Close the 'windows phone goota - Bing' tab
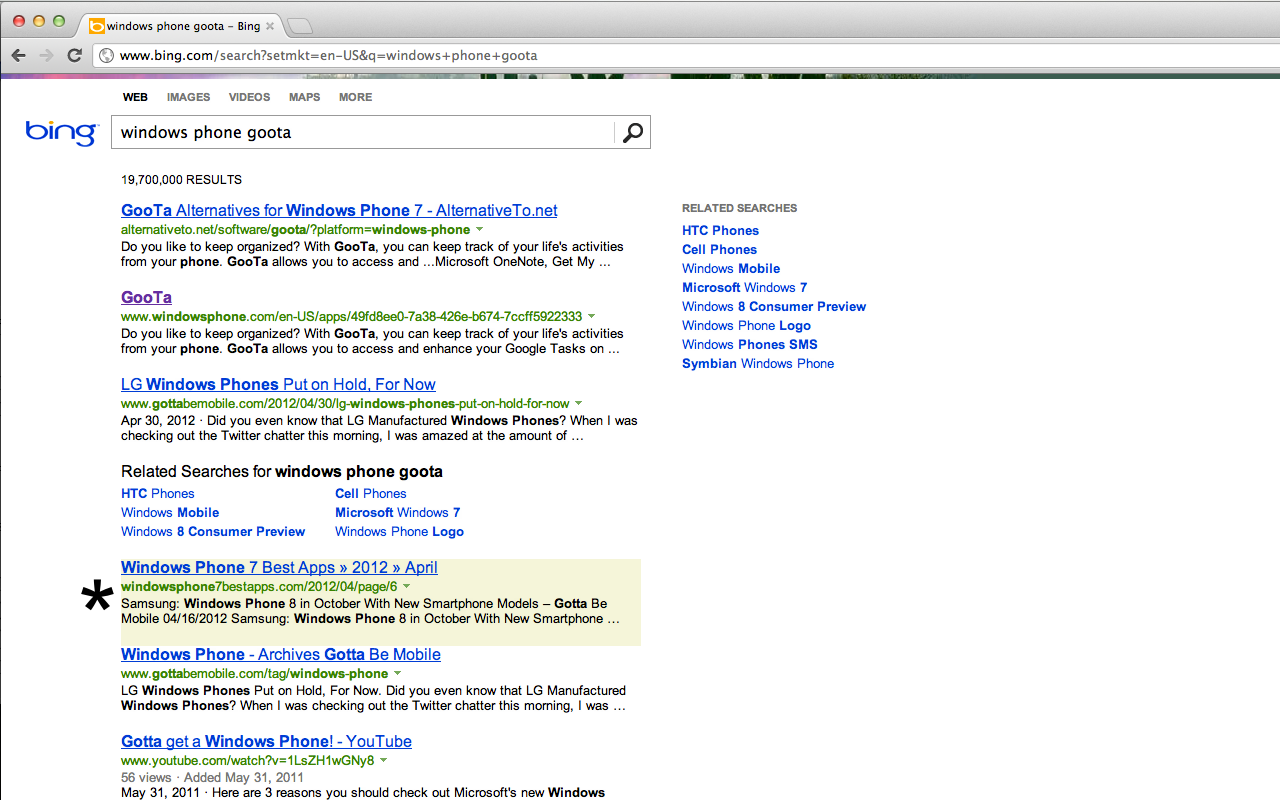Screen dimensions: 1280x800 (x=269, y=26)
